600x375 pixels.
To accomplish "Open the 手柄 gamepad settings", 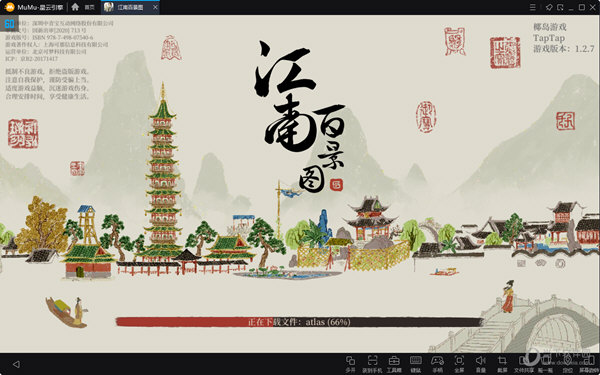I will tap(437, 364).
